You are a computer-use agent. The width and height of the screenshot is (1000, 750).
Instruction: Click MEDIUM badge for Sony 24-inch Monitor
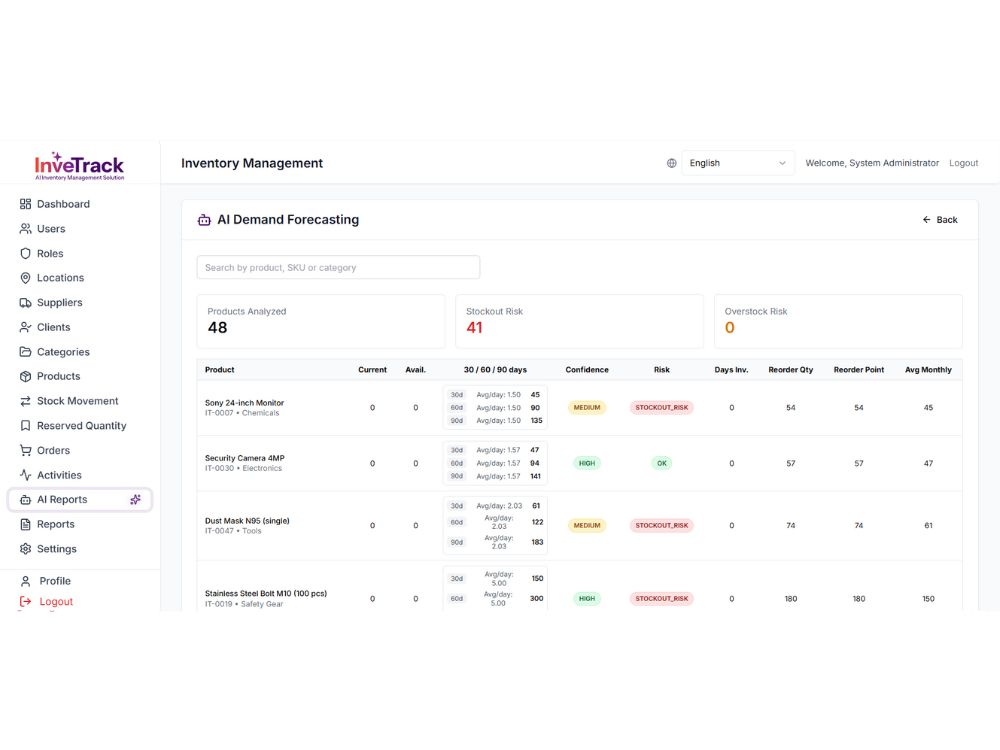[x=587, y=408]
